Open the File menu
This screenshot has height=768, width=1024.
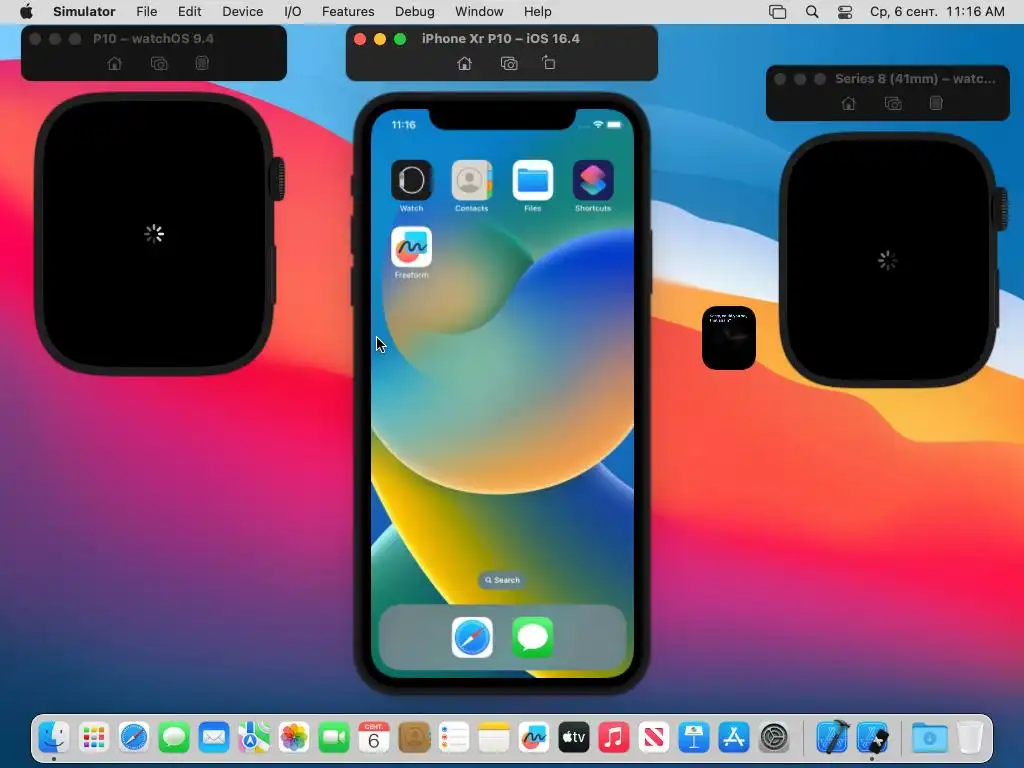(x=146, y=12)
